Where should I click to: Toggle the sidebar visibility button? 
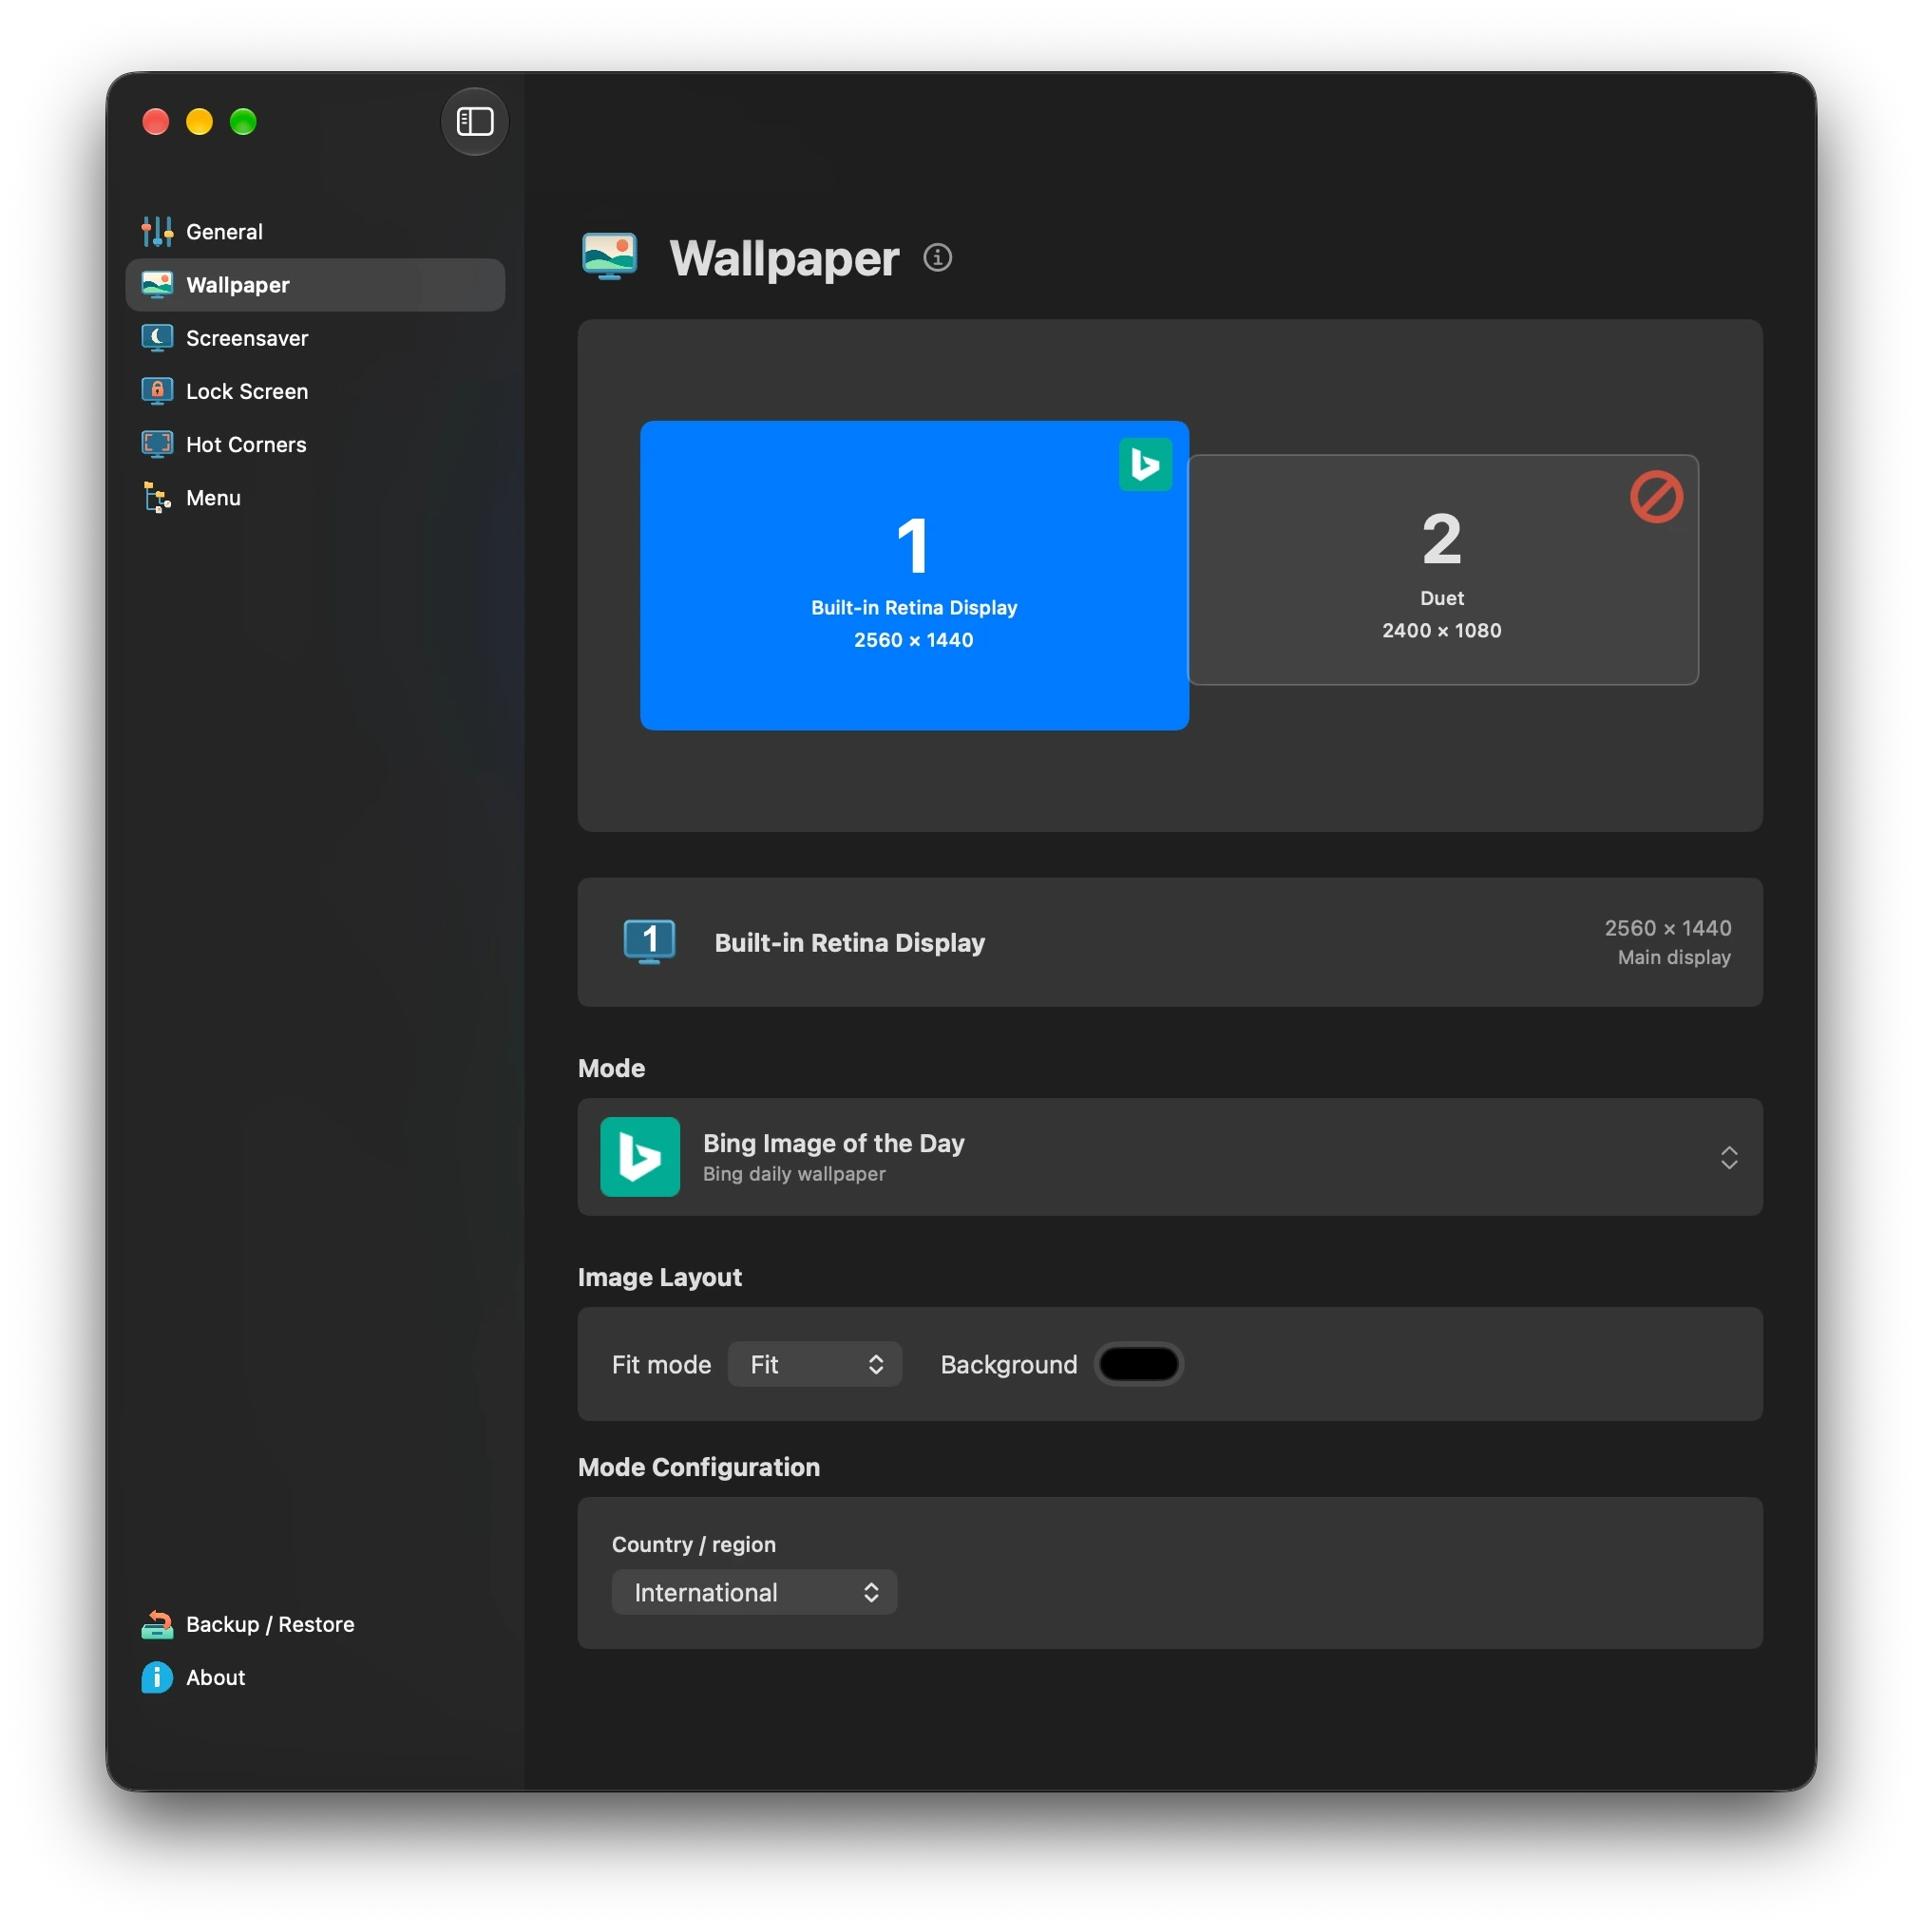474,122
